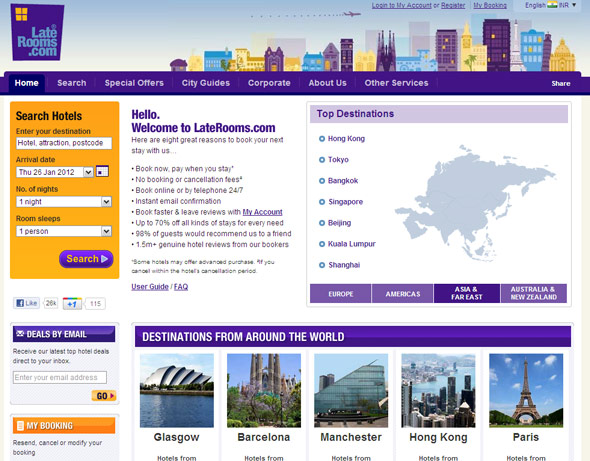Click the Paris city name
590x461 pixels.
[x=526, y=437]
